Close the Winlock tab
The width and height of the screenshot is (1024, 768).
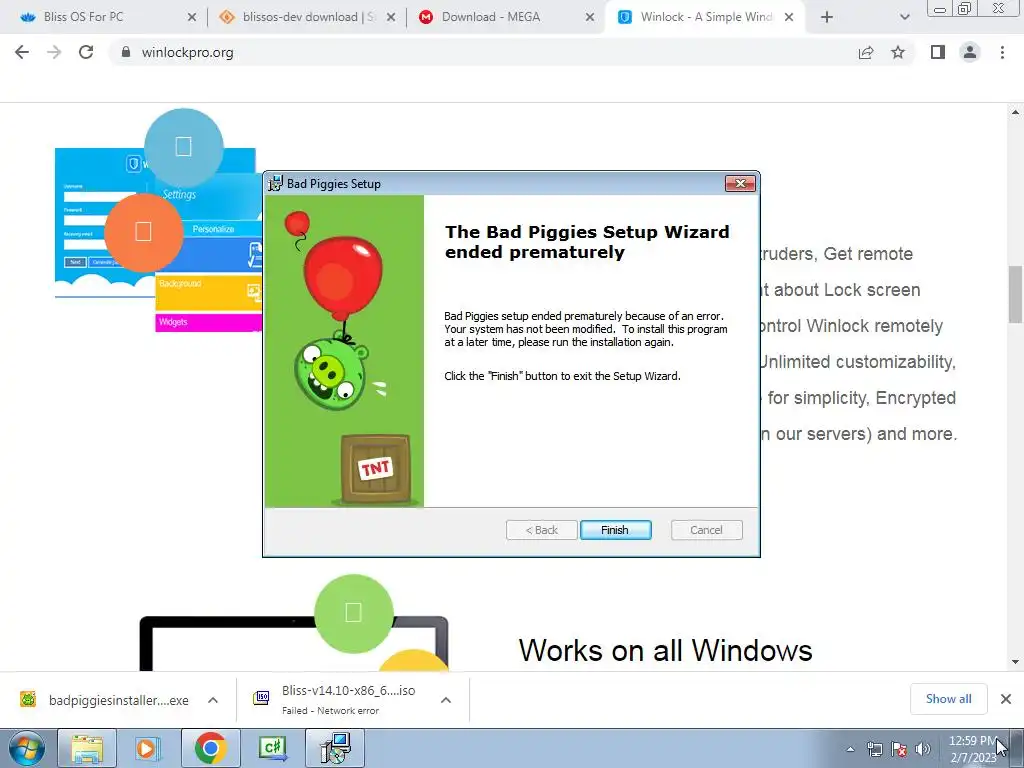[x=789, y=17]
